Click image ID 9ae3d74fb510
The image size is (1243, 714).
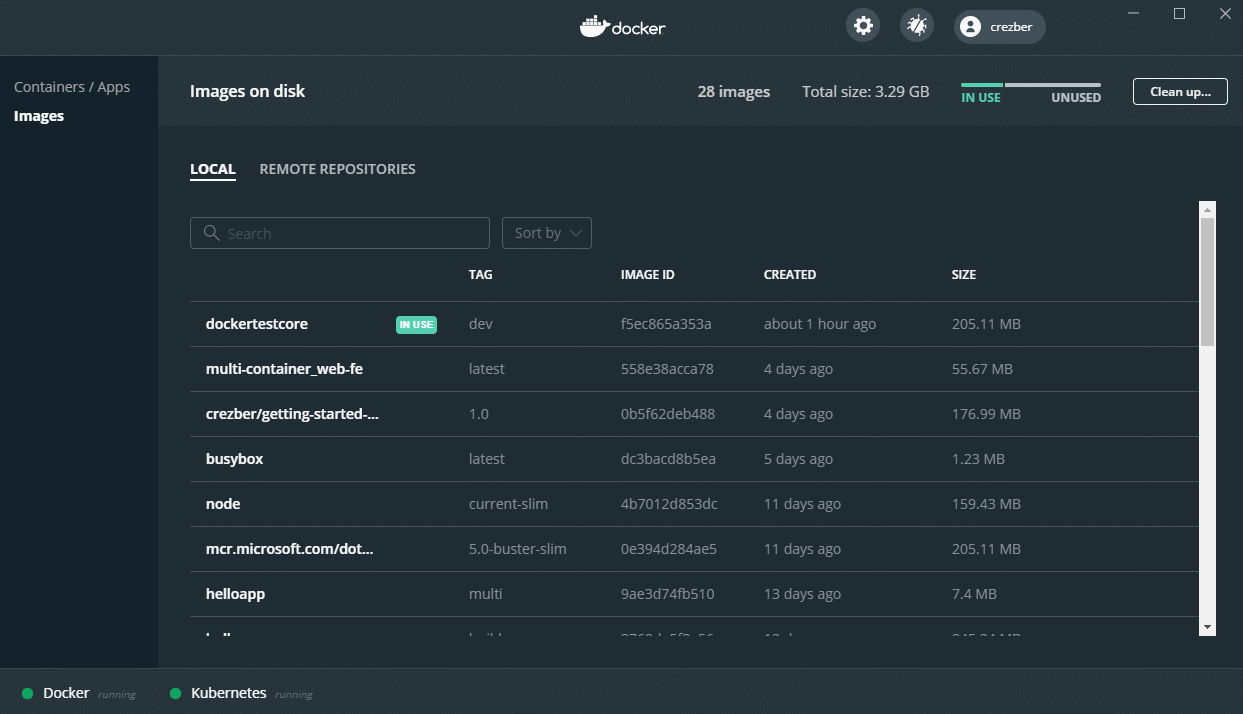(667, 594)
